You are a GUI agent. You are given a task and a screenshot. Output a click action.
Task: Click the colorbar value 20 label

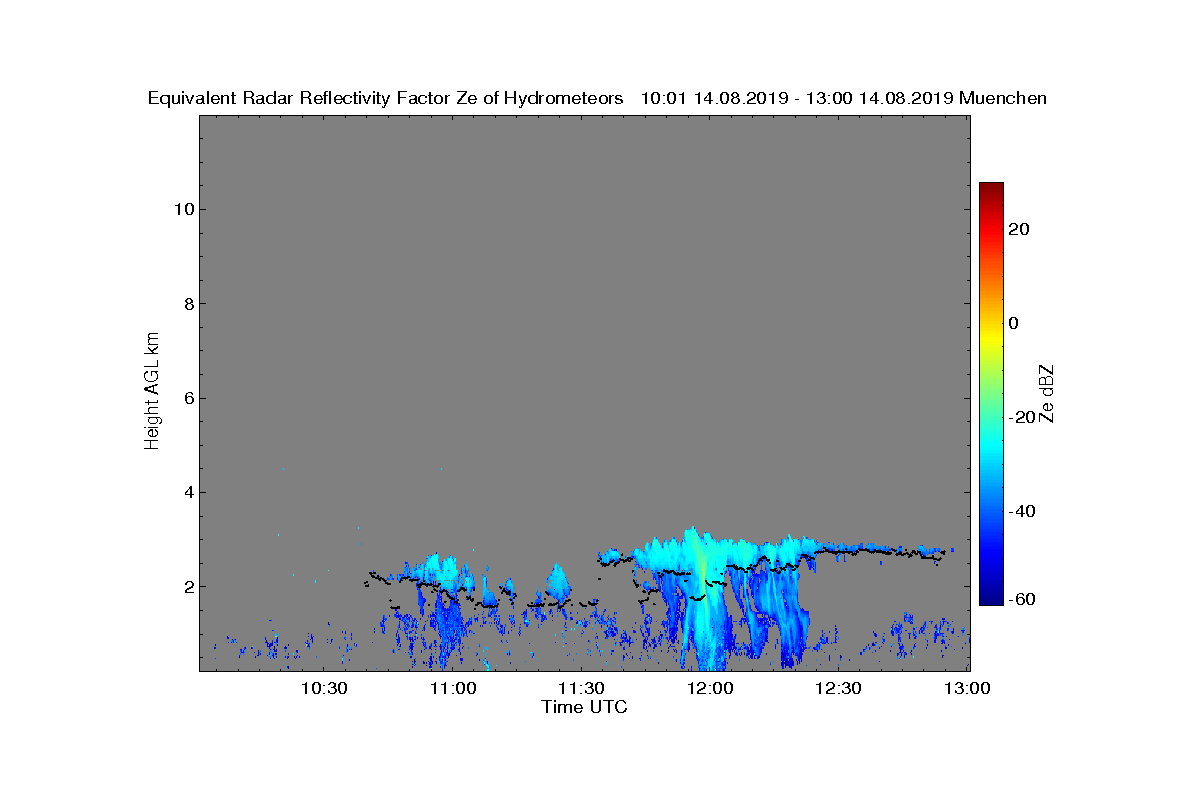click(1019, 229)
